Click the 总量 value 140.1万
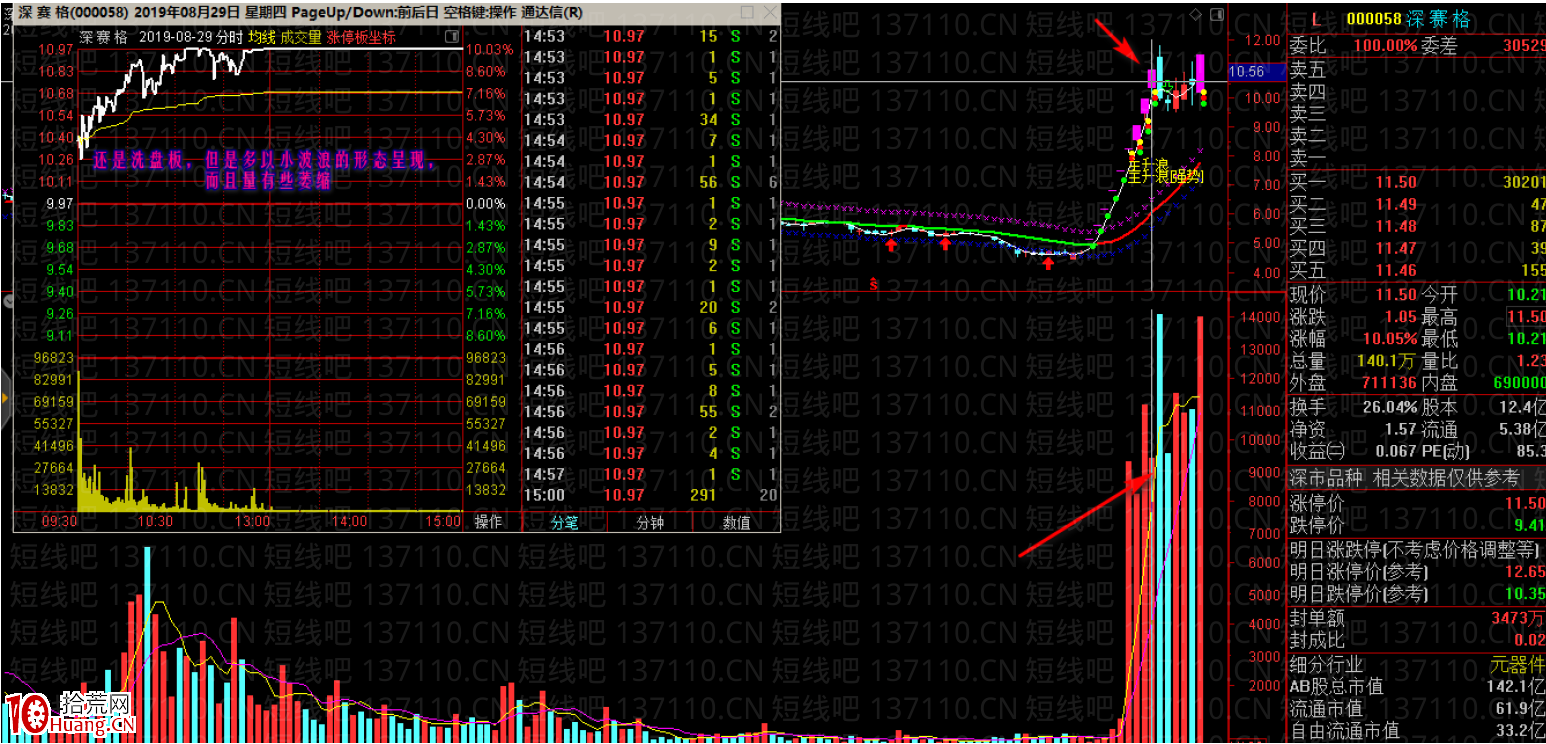The image size is (1546, 744). pyautogui.click(x=1384, y=360)
